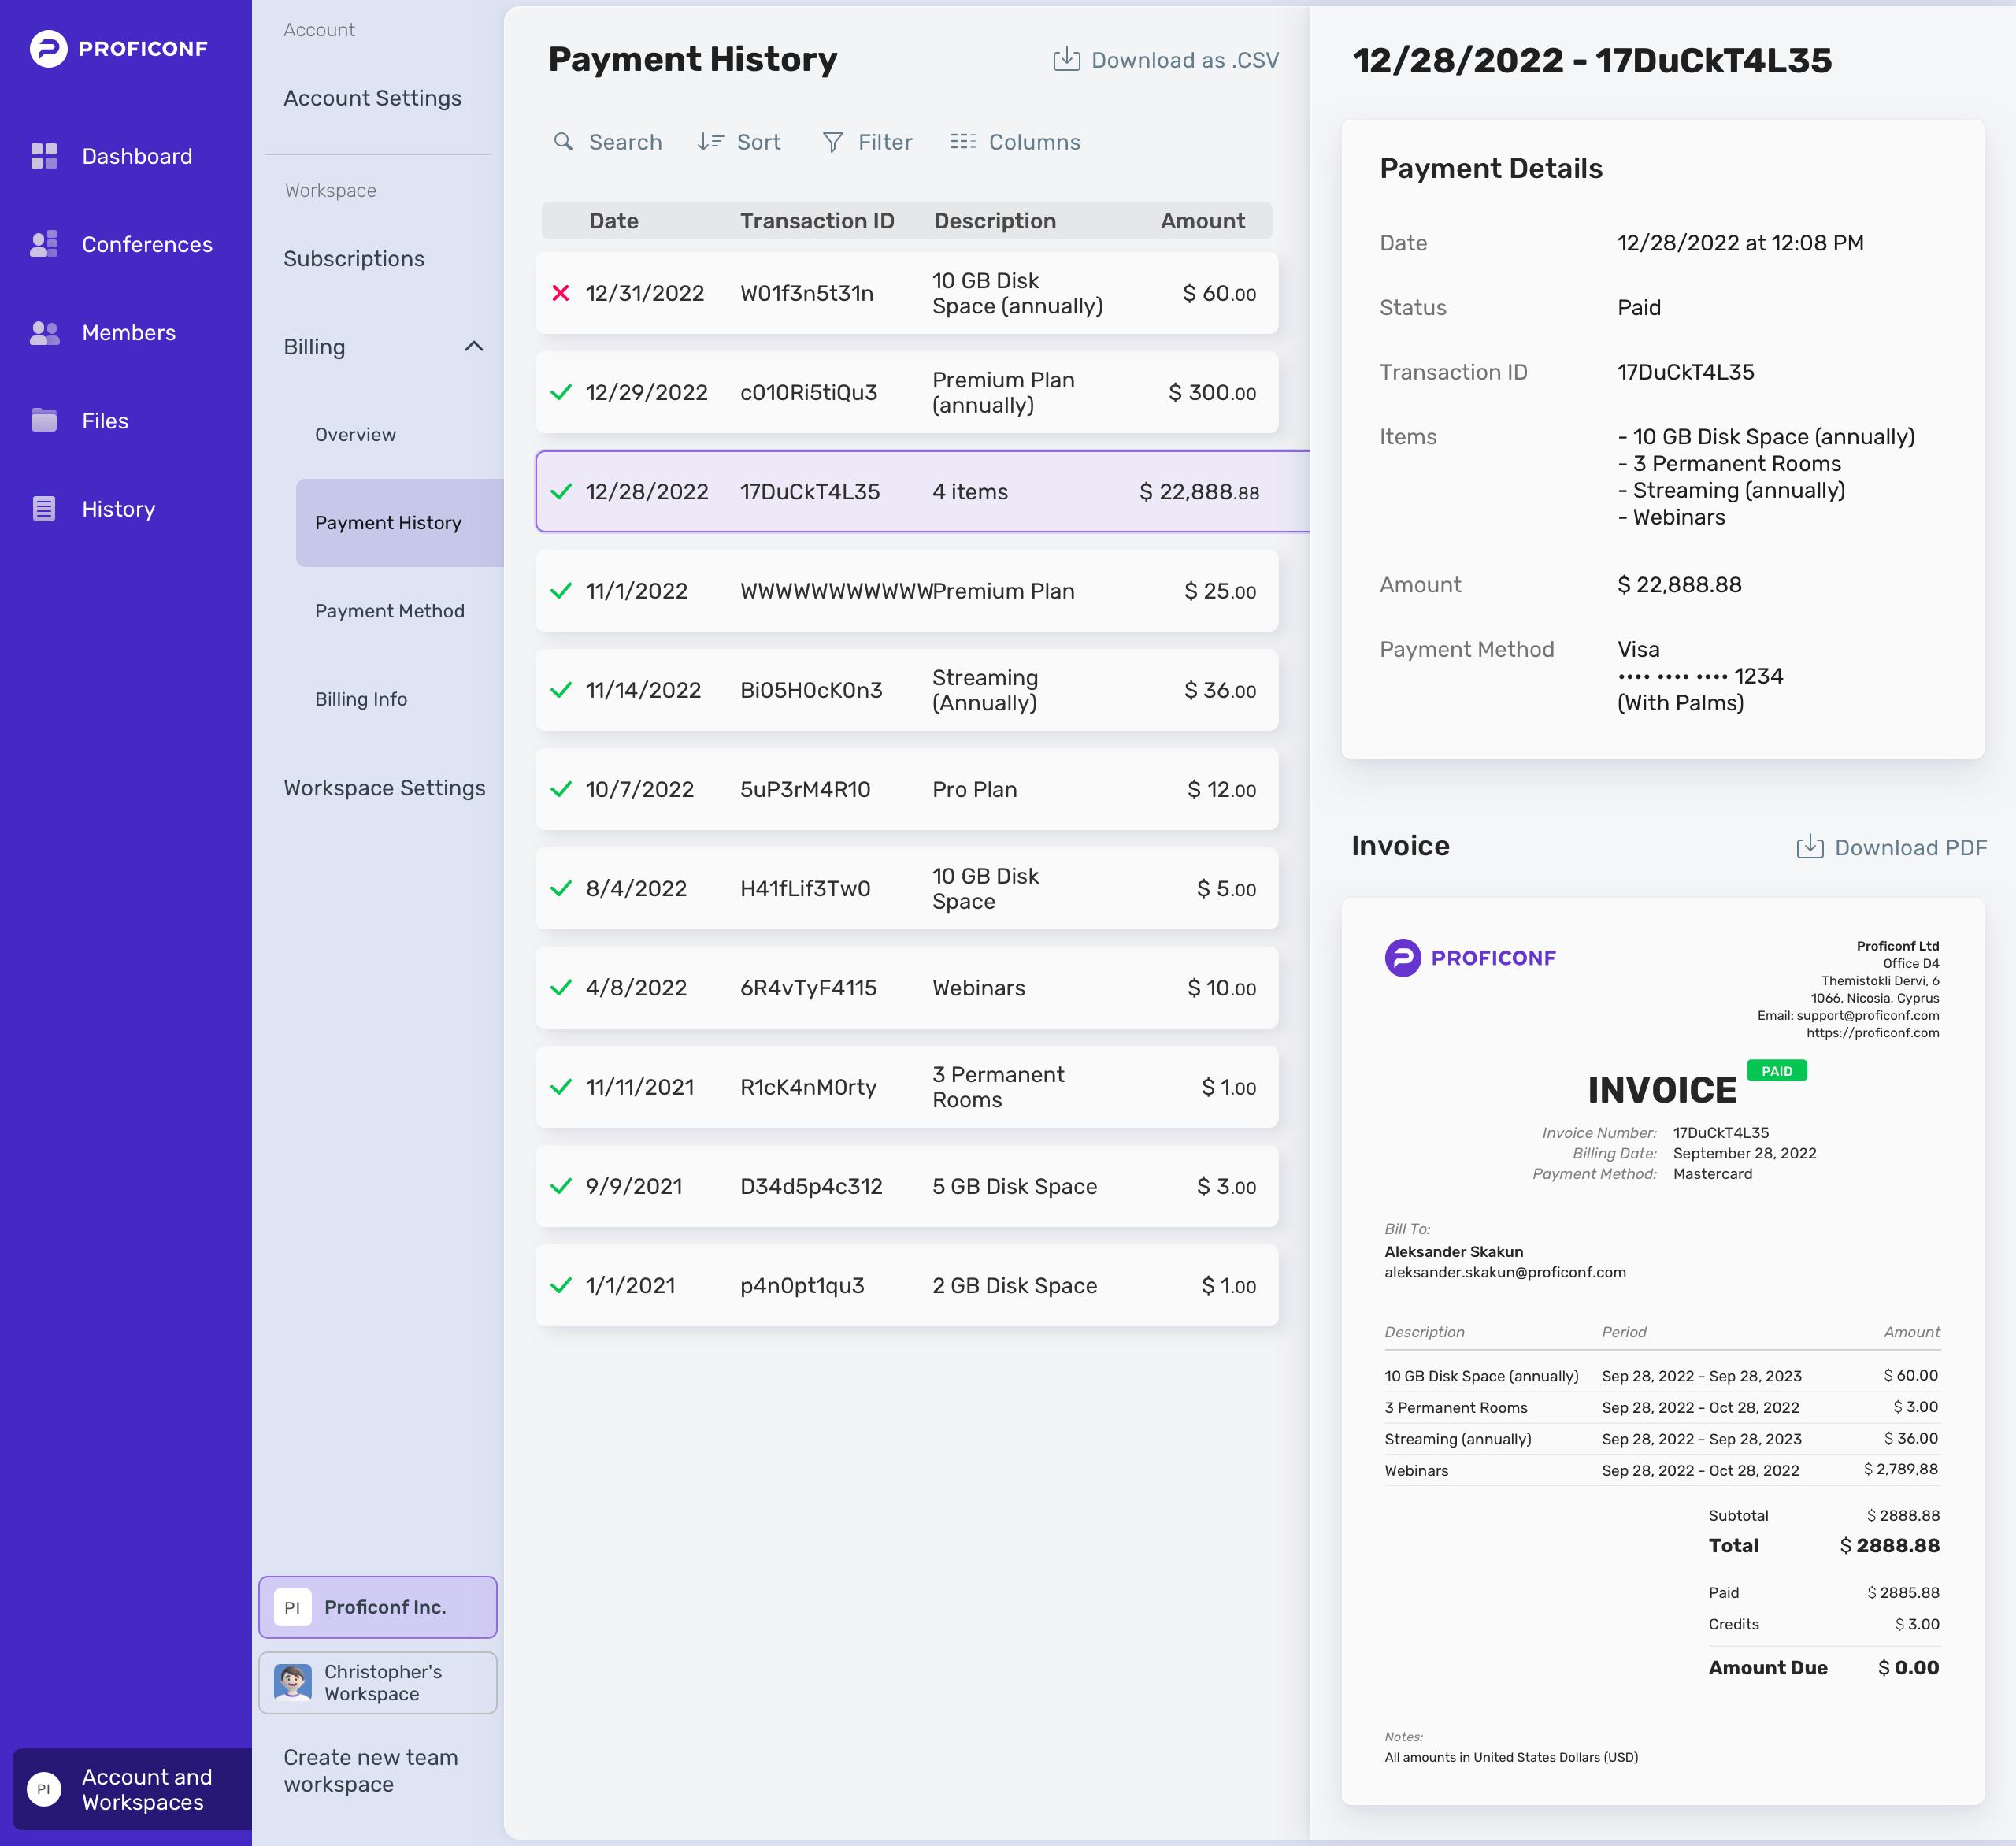Open the Columns chooser
The image size is (2016, 1846).
(x=1015, y=142)
